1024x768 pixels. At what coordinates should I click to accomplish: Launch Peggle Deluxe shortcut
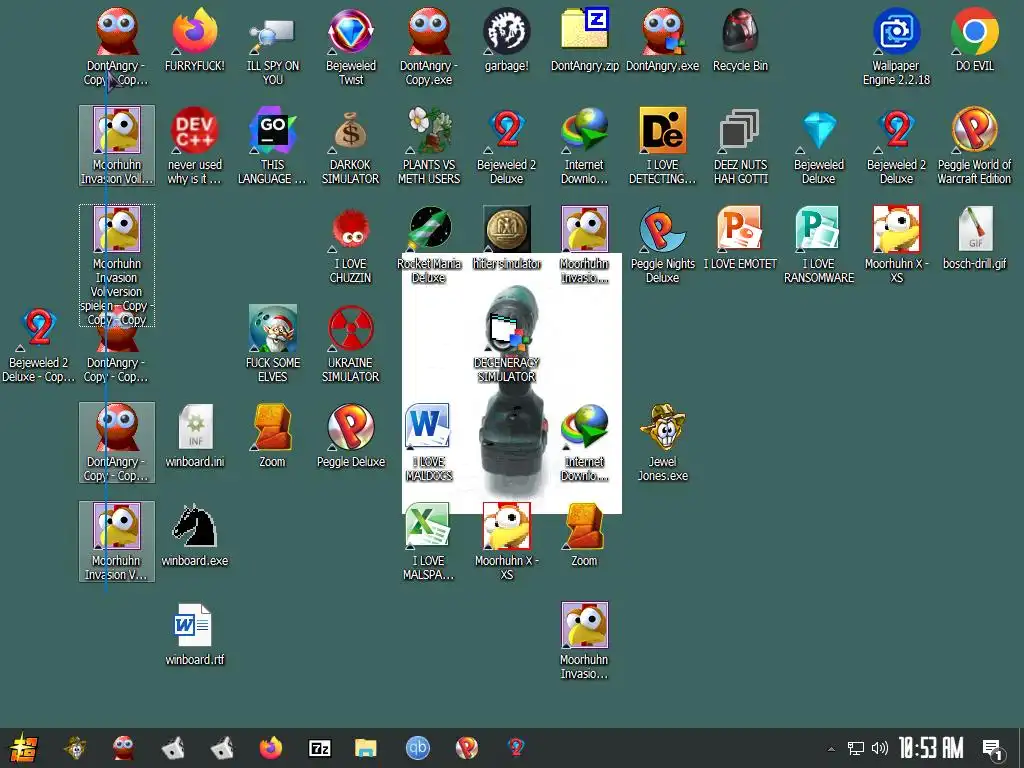tap(351, 437)
